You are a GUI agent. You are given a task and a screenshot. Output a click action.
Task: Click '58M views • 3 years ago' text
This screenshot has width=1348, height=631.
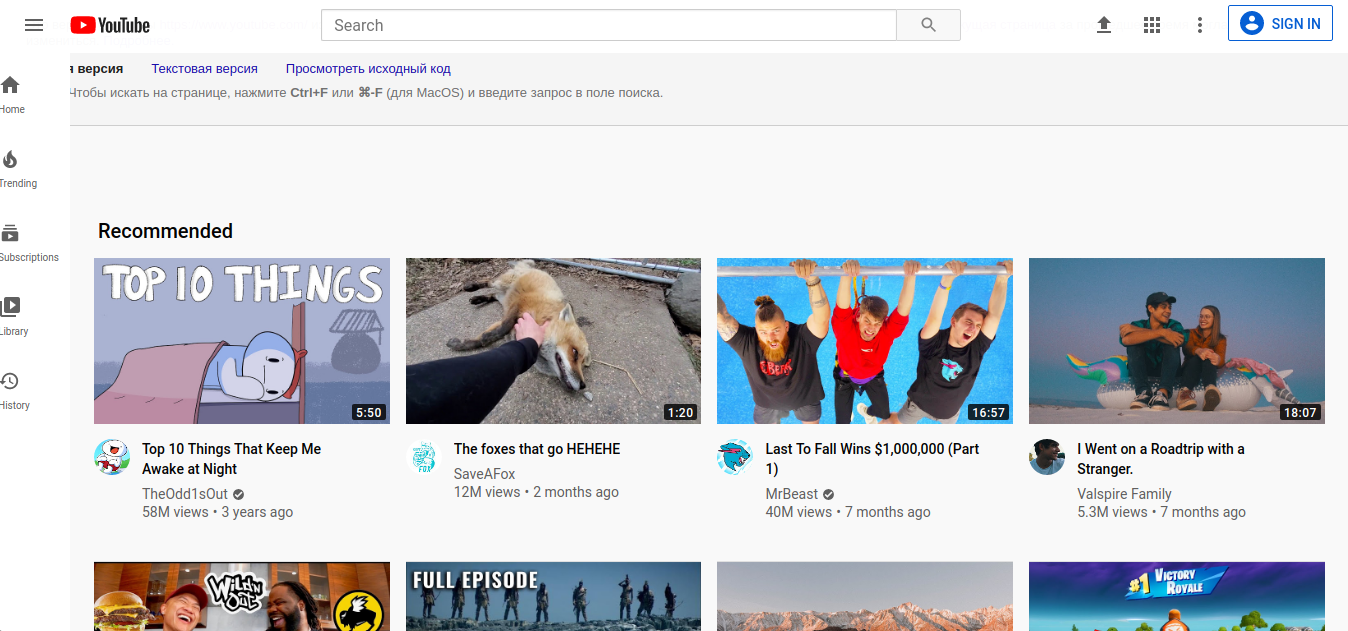(x=218, y=512)
